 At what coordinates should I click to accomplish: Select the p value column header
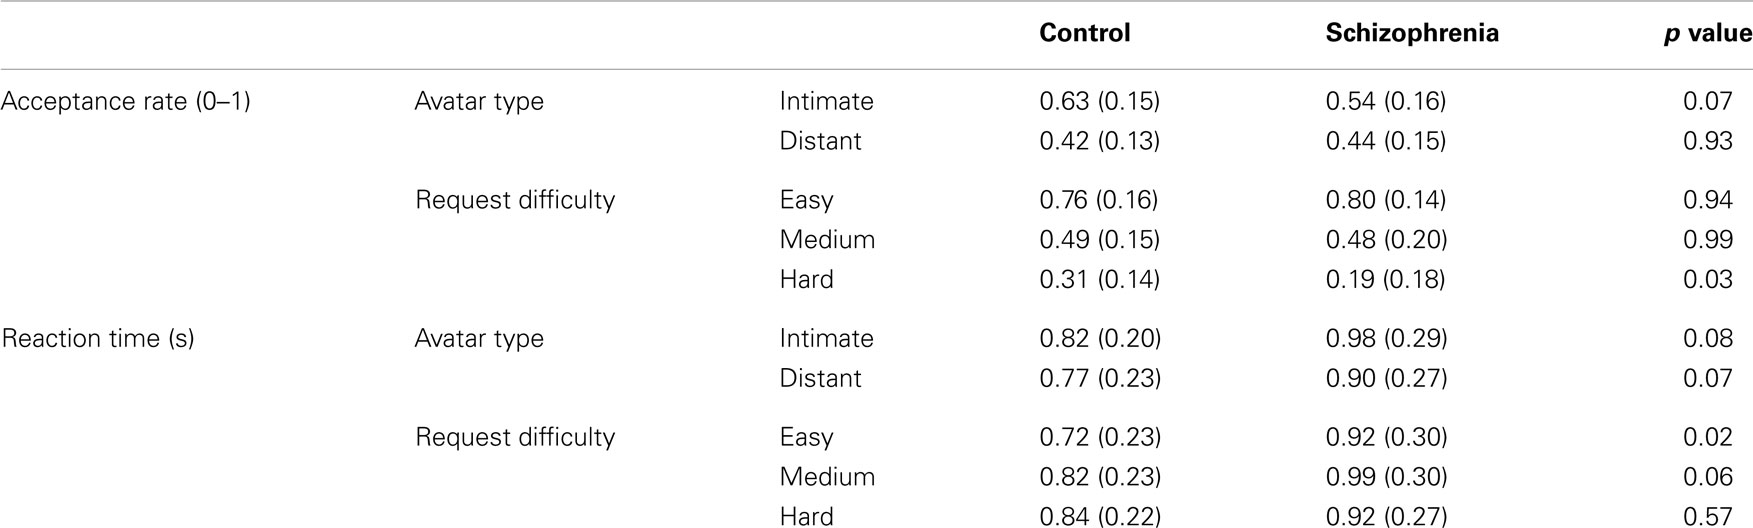tap(1708, 34)
